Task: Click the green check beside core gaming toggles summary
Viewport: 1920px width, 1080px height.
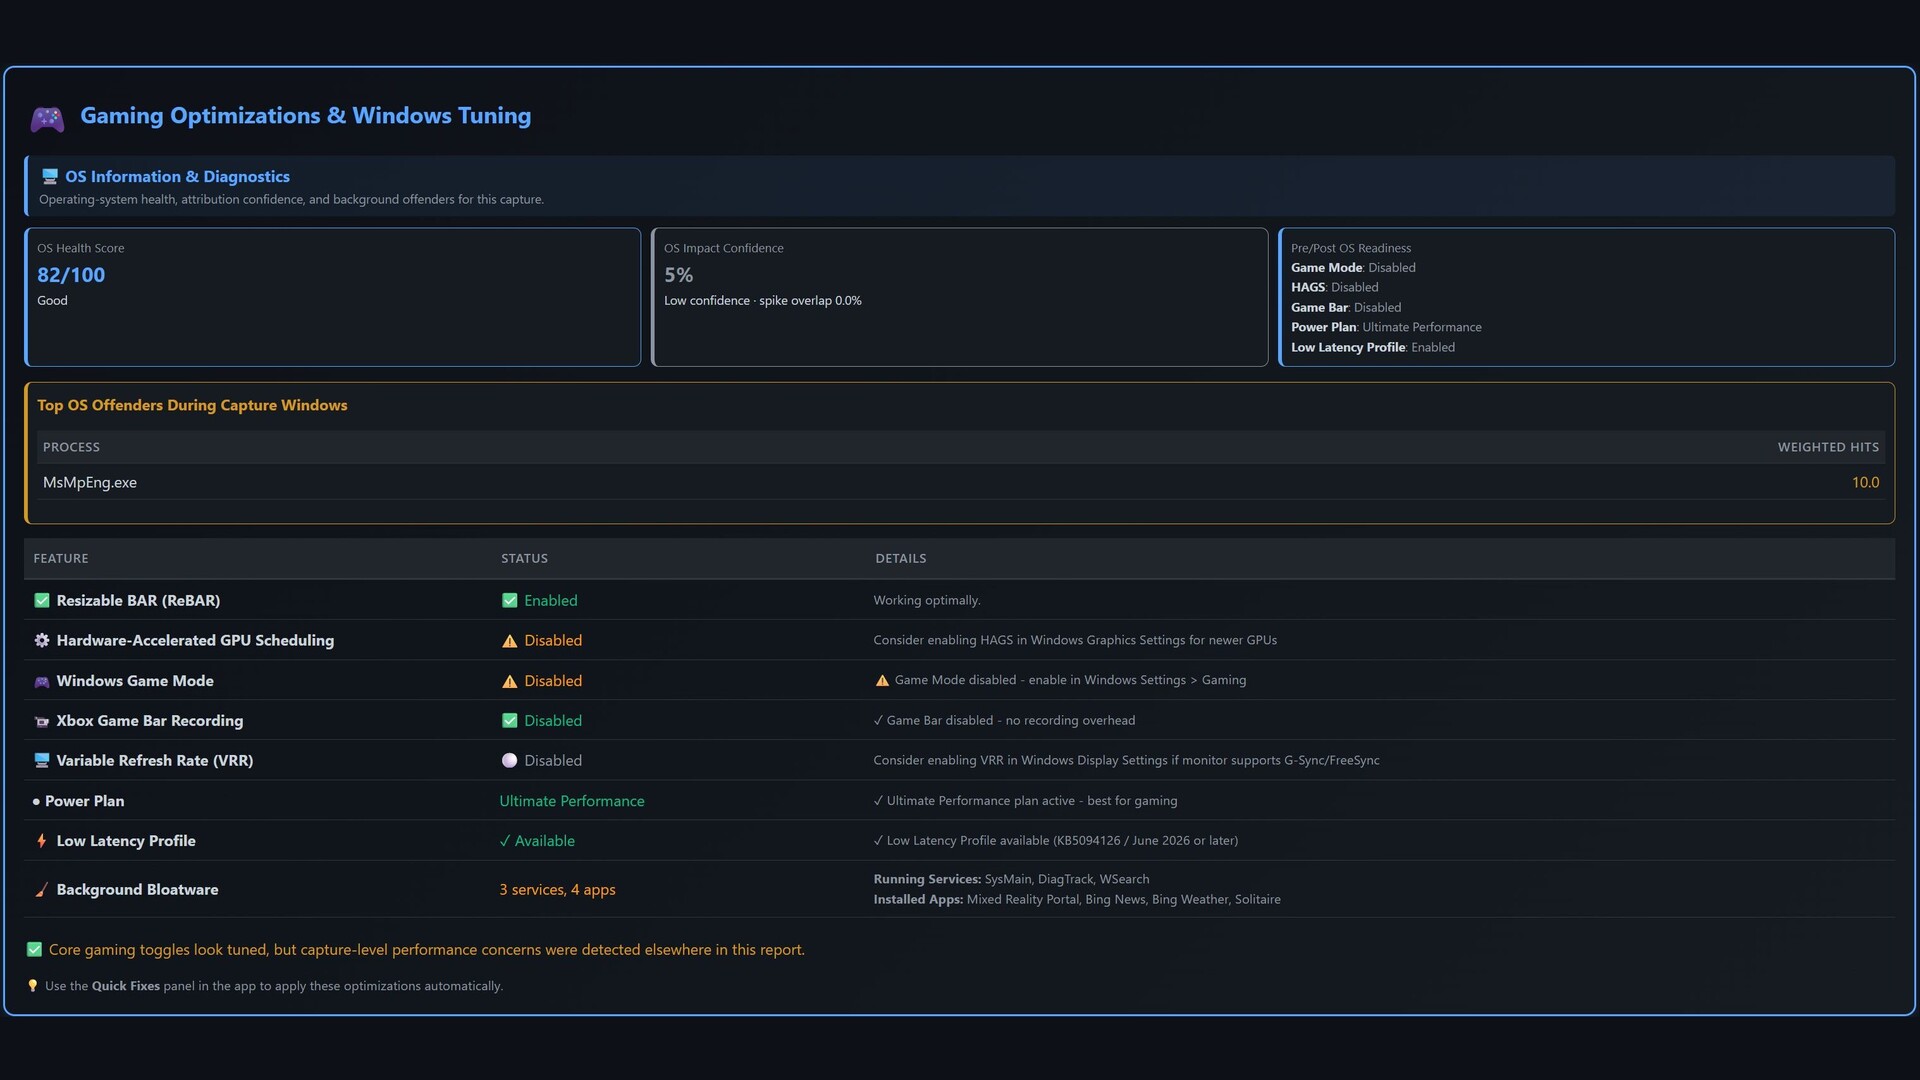Action: pyautogui.click(x=34, y=950)
